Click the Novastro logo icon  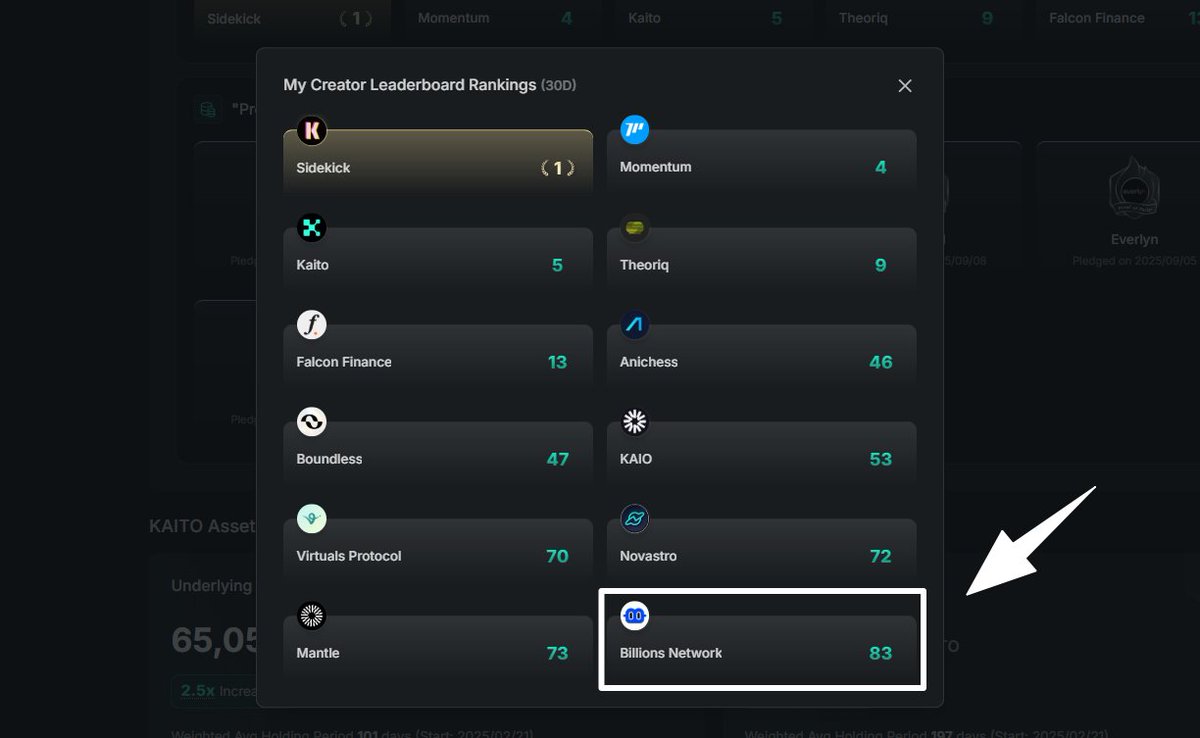635,518
